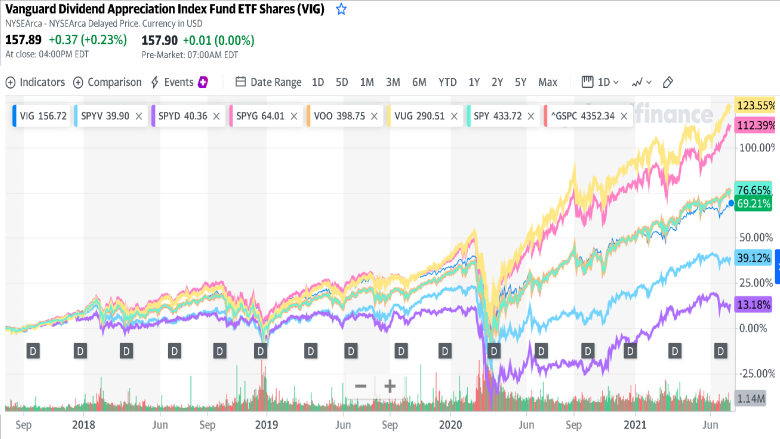780x439 pixels.
Task: Select the 6M range
Action: [419, 82]
